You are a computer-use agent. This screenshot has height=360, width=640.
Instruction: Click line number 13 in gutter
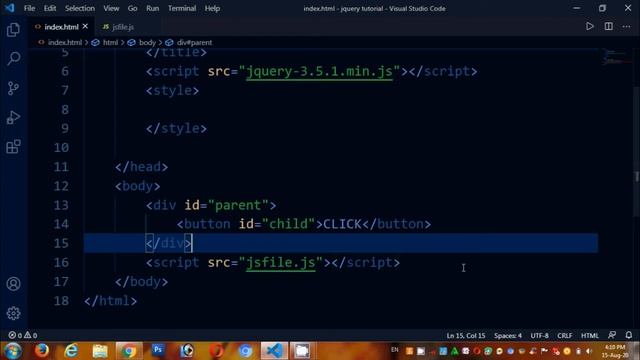coord(61,205)
